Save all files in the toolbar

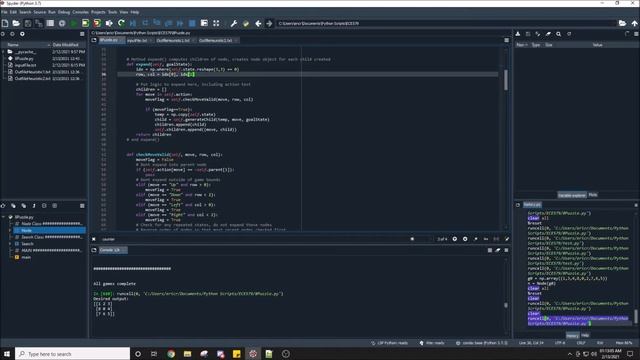39,23
